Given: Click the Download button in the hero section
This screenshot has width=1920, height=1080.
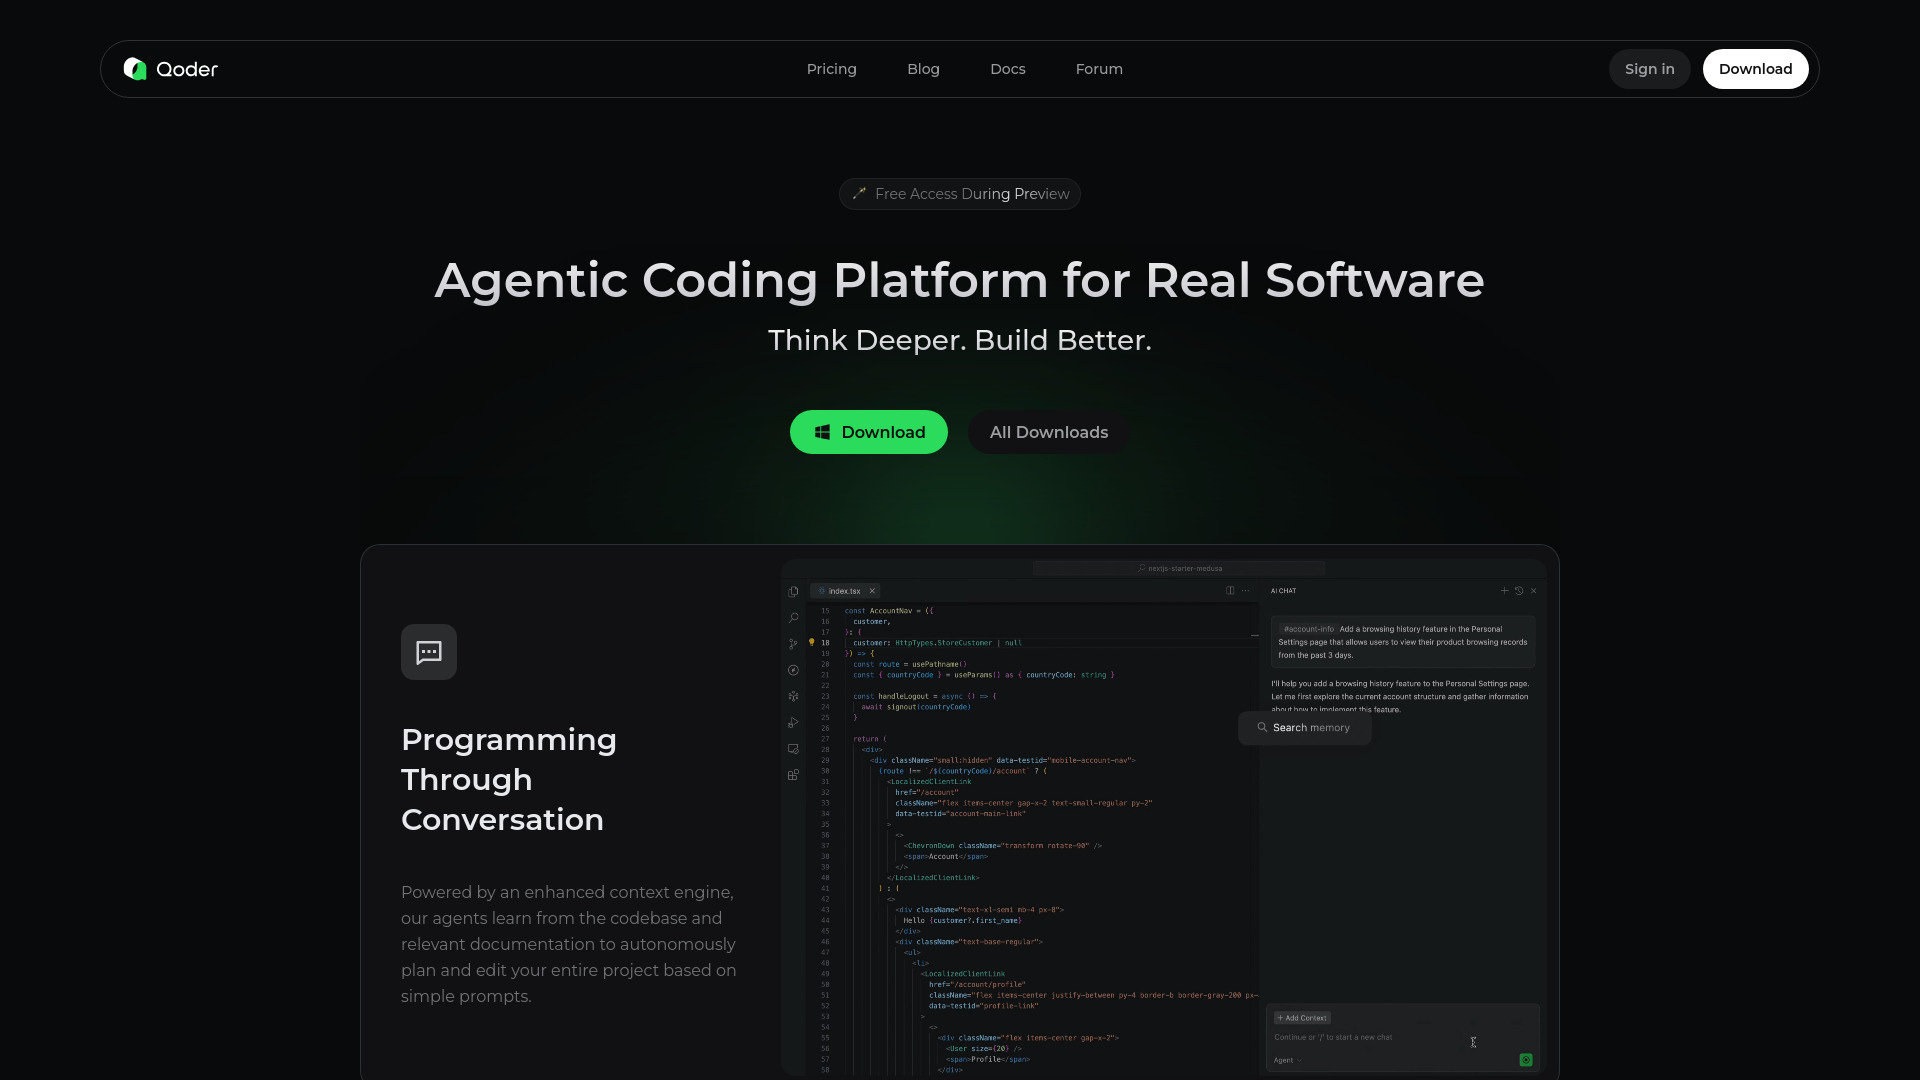Looking at the screenshot, I should [x=868, y=432].
